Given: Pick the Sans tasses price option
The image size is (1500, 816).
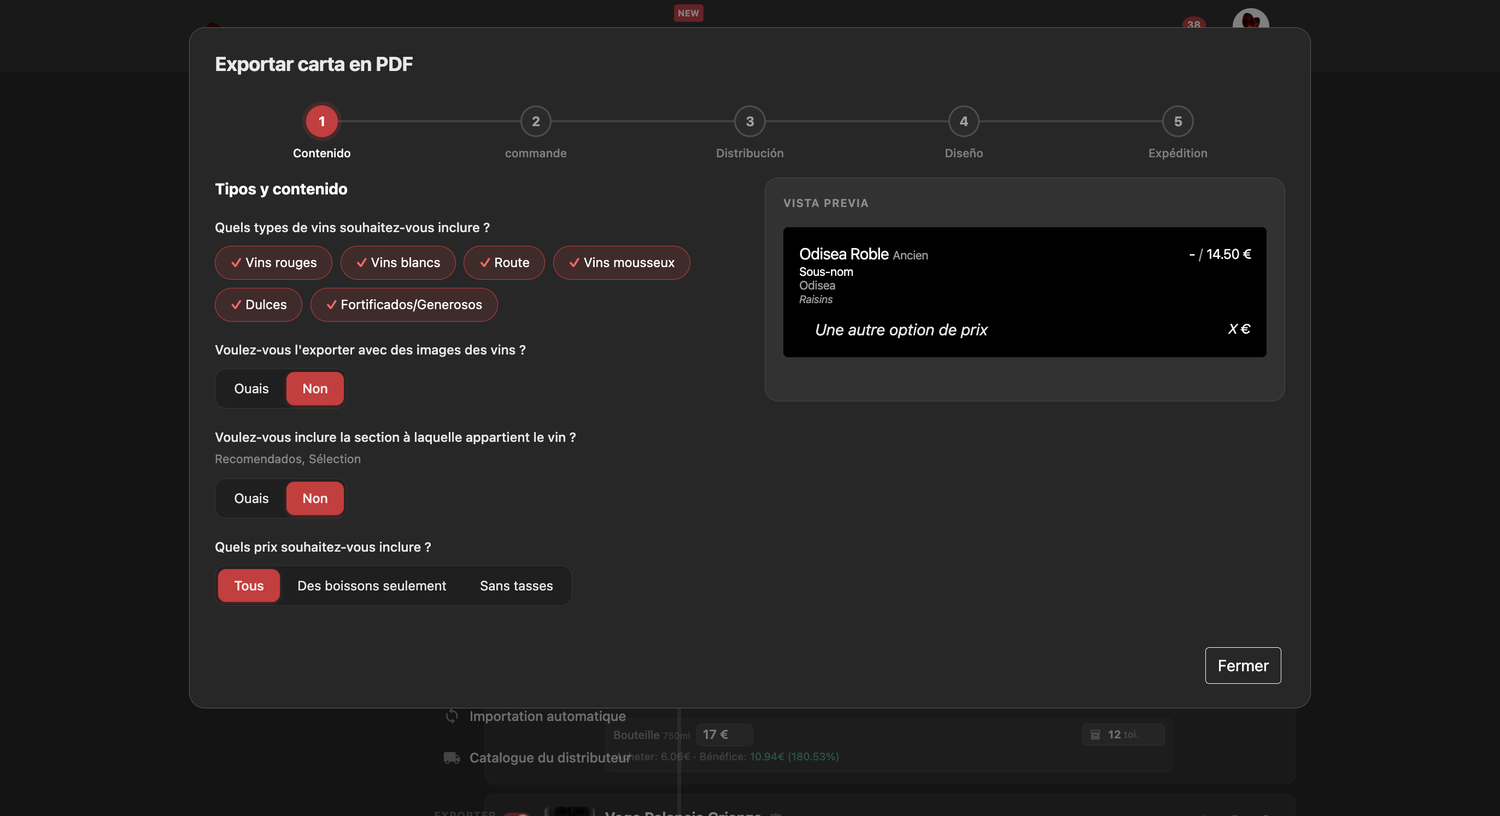Looking at the screenshot, I should pyautogui.click(x=516, y=586).
